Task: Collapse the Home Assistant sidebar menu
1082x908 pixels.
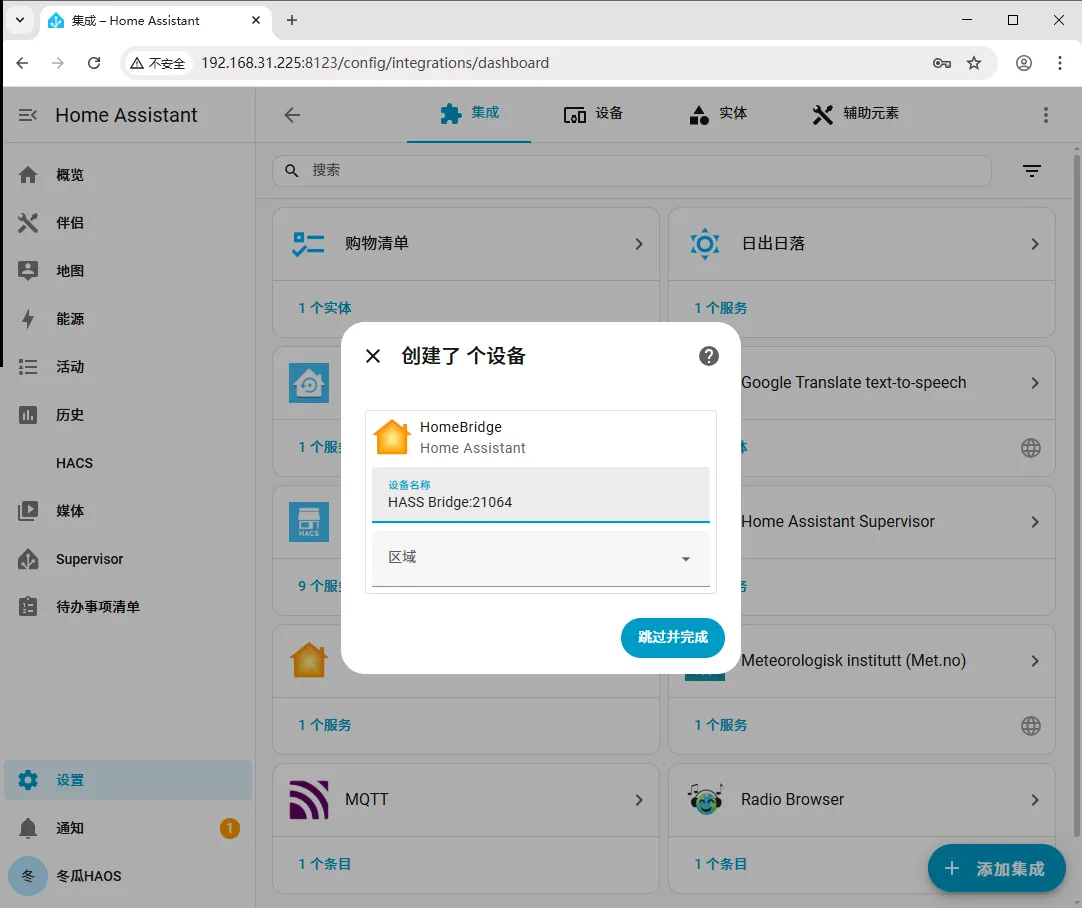Action: point(28,115)
